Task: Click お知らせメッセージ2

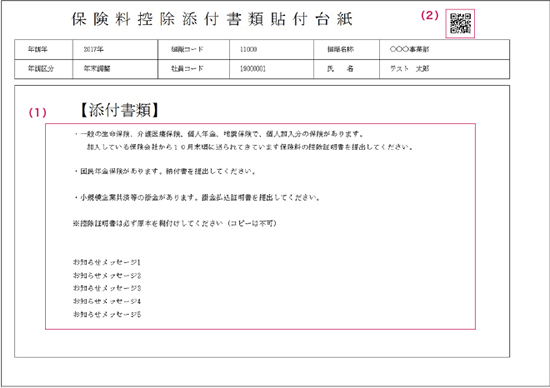Action: coord(107,275)
